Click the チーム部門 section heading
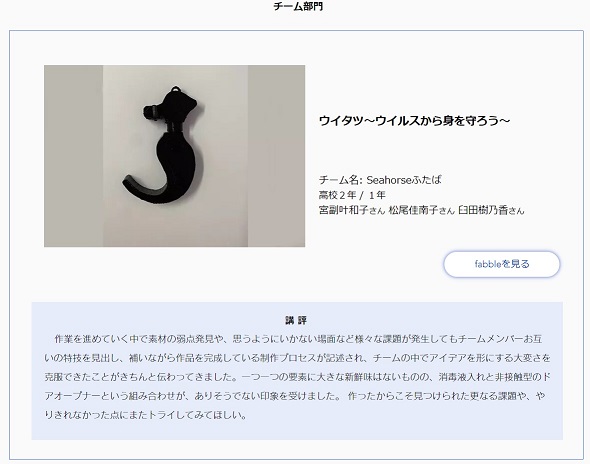This screenshot has height=464, width=590. (x=298, y=6)
